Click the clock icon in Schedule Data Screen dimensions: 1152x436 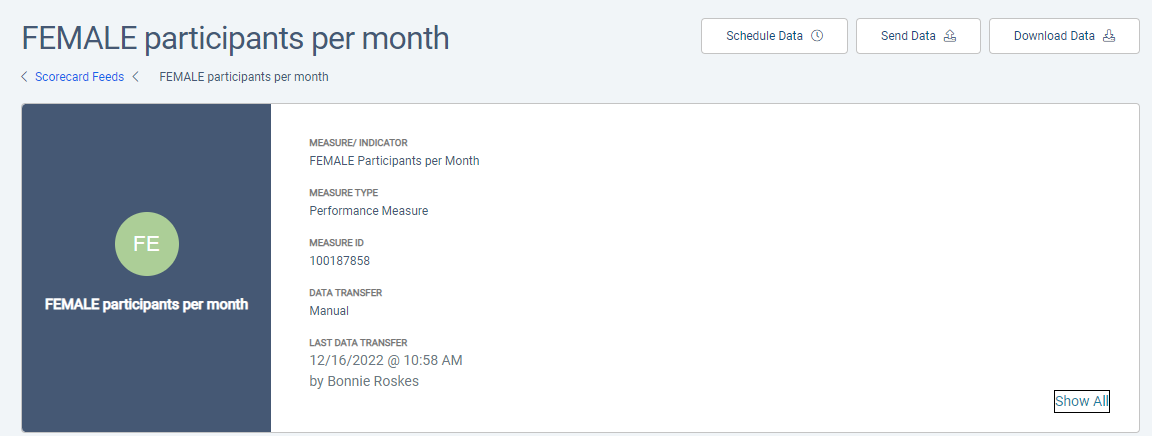tap(817, 36)
